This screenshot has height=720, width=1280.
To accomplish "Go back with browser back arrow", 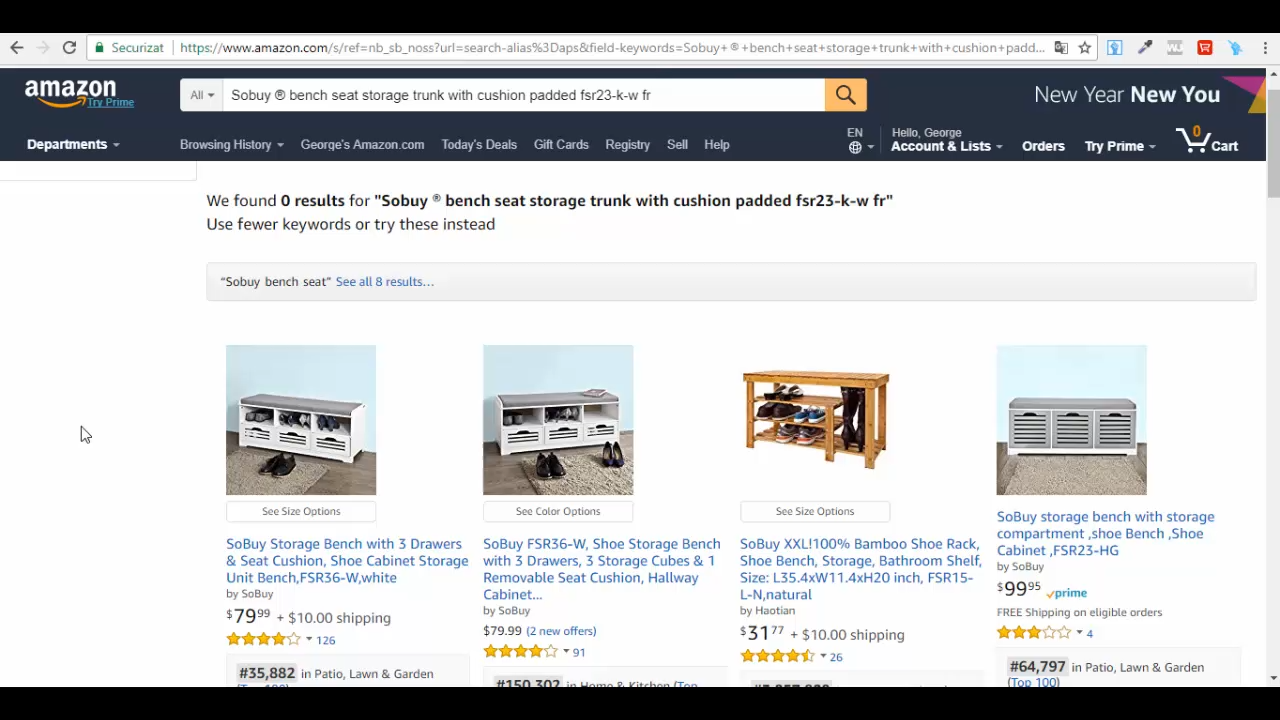I will pyautogui.click(x=17, y=47).
